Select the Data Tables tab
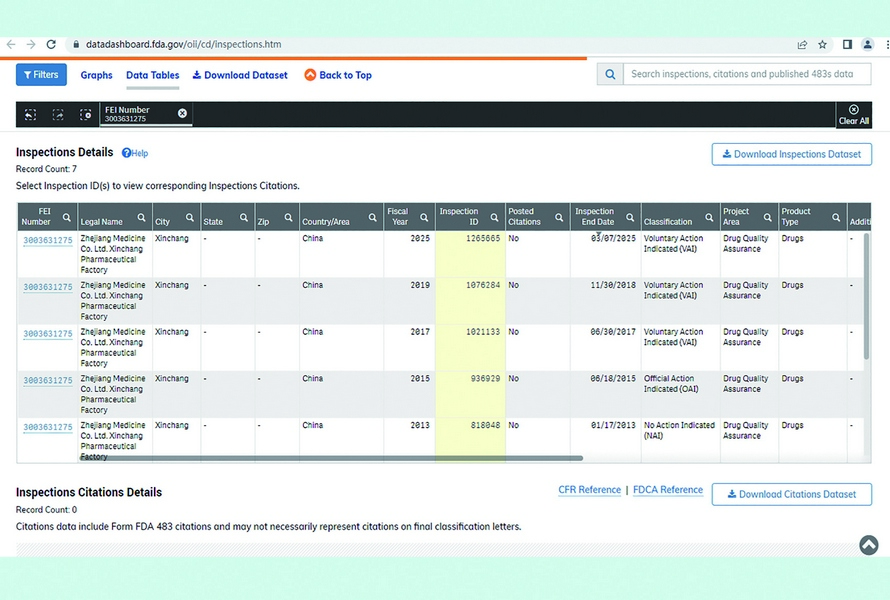The image size is (890, 600). [x=152, y=75]
